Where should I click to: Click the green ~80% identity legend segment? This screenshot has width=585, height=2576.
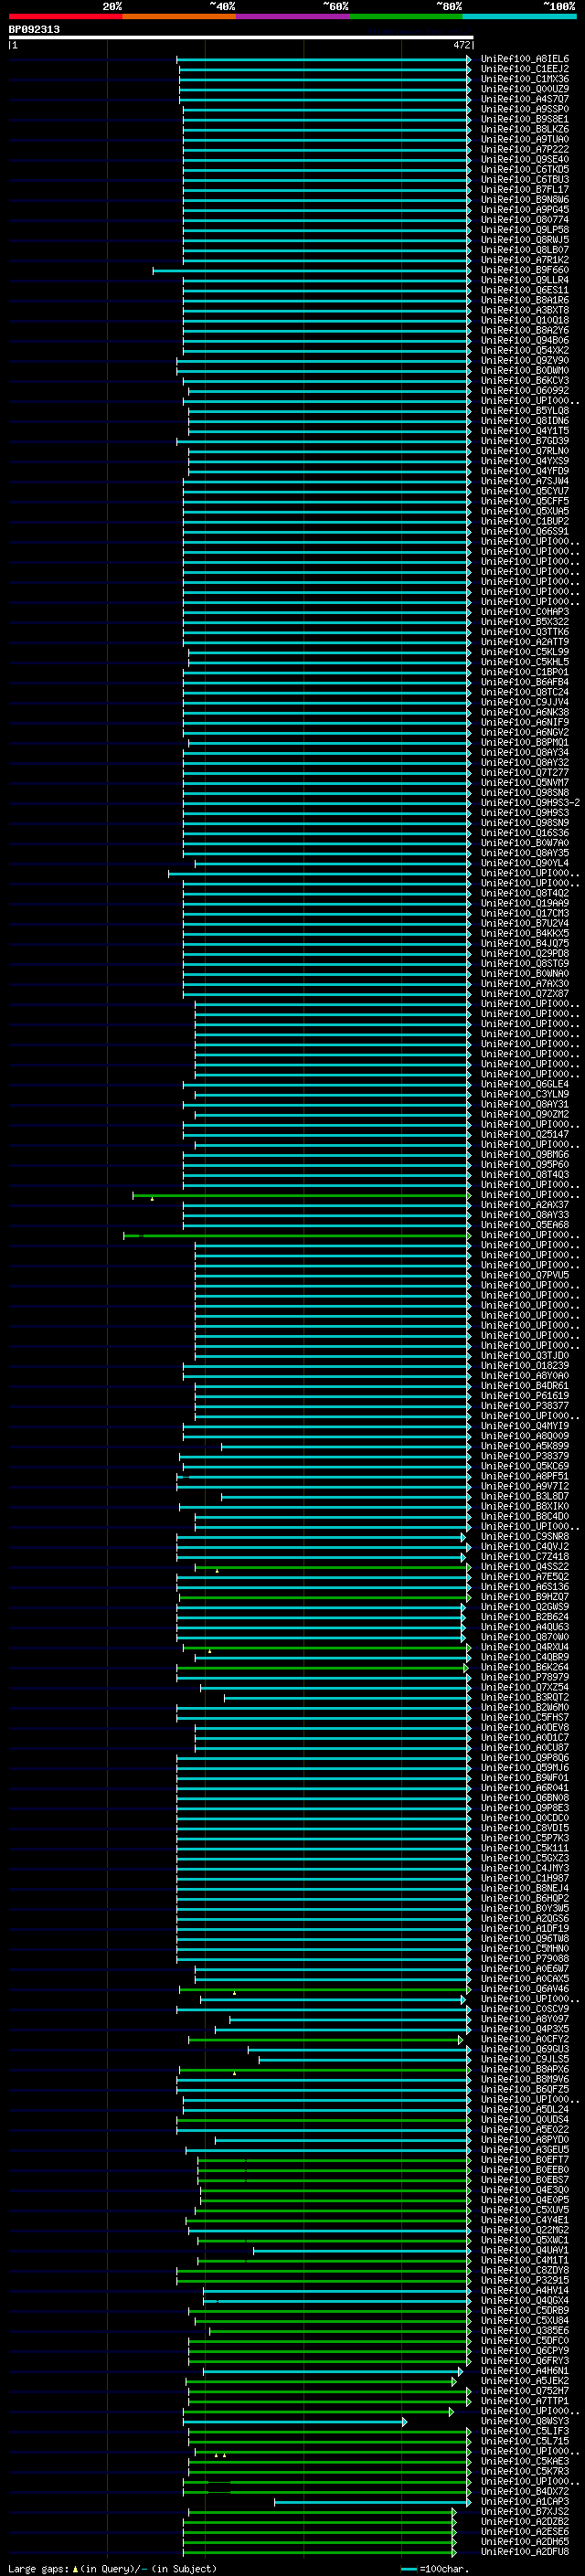(x=406, y=16)
